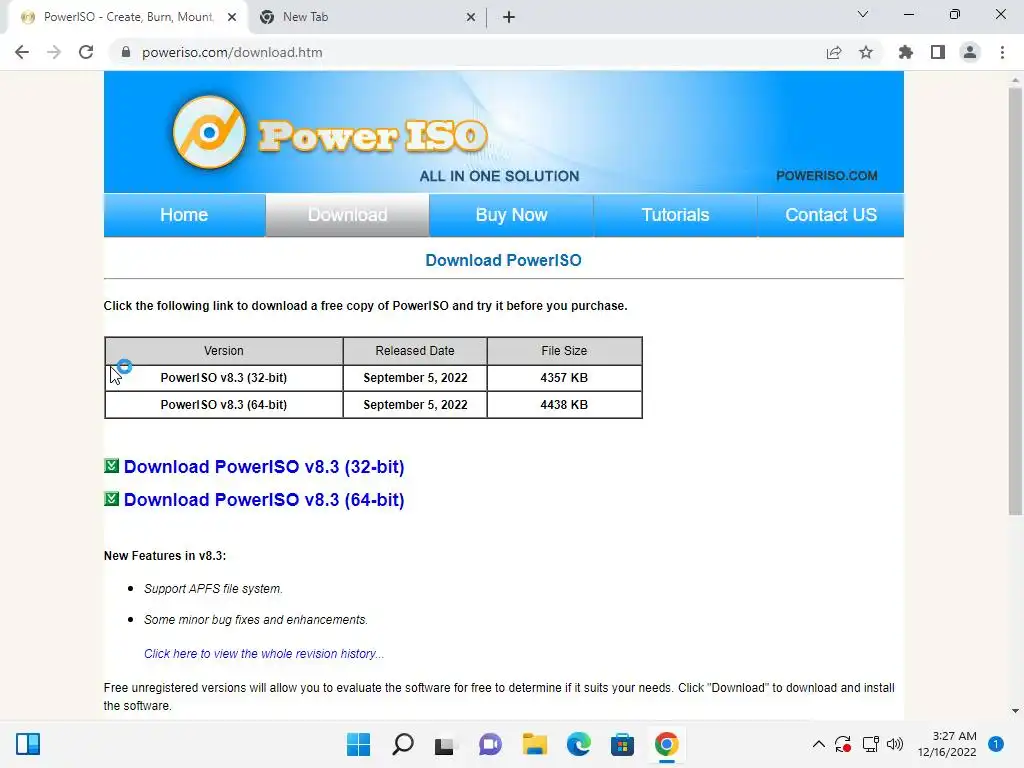Close the New Tab tab
This screenshot has height=768, width=1024.
point(471,17)
